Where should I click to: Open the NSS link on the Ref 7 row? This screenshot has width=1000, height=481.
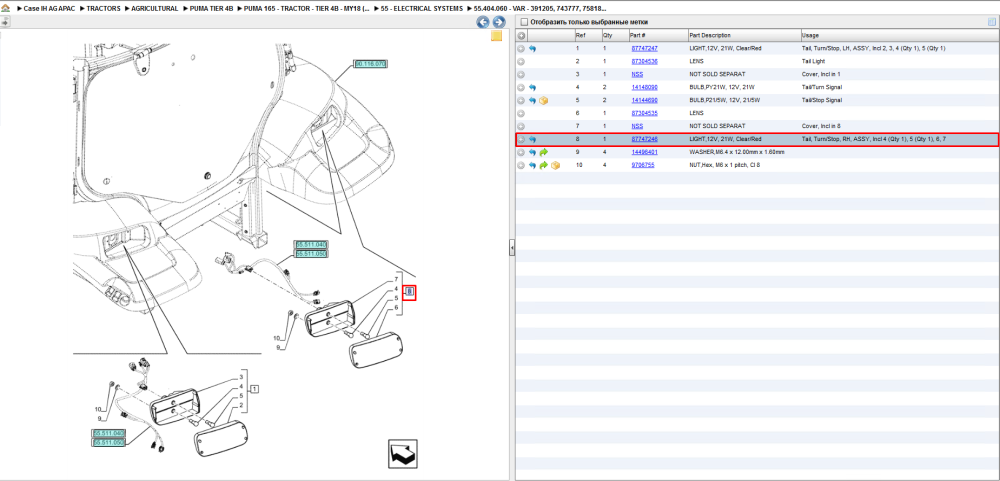[637, 126]
